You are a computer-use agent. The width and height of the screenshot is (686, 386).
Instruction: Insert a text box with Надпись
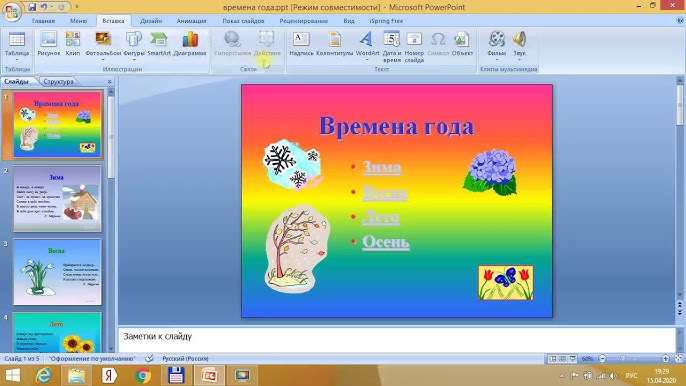pyautogui.click(x=301, y=44)
